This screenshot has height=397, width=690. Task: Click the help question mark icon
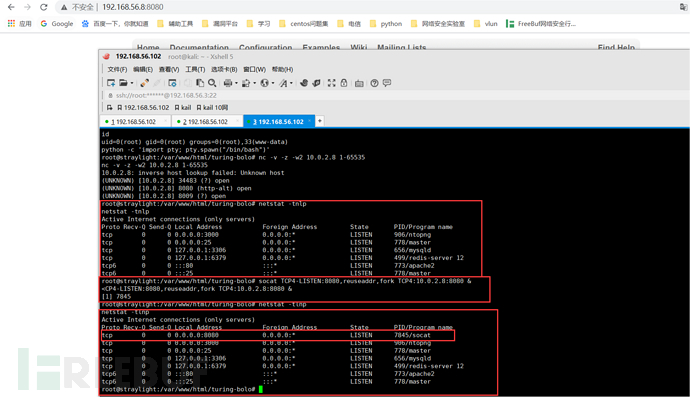pos(374,83)
